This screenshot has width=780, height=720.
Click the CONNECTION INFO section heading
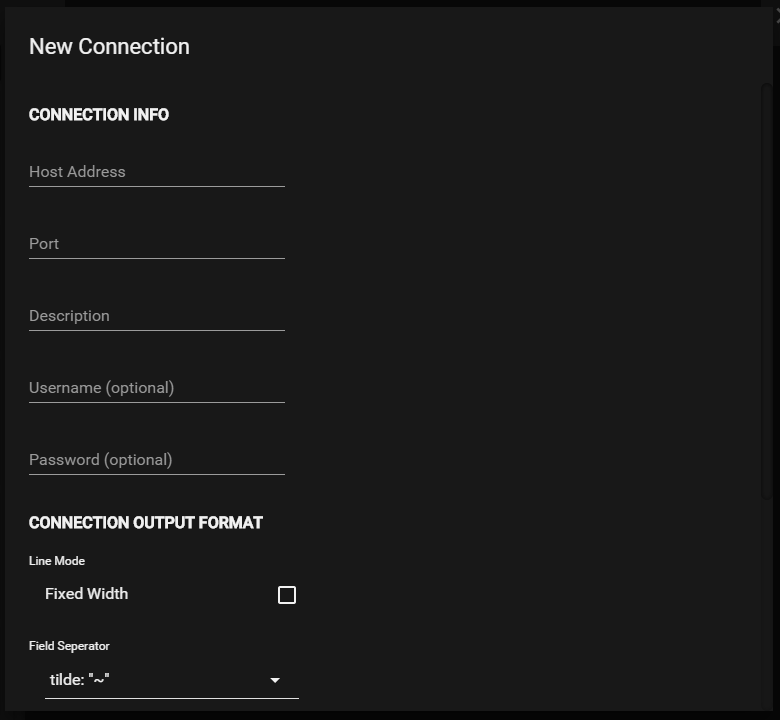99,115
